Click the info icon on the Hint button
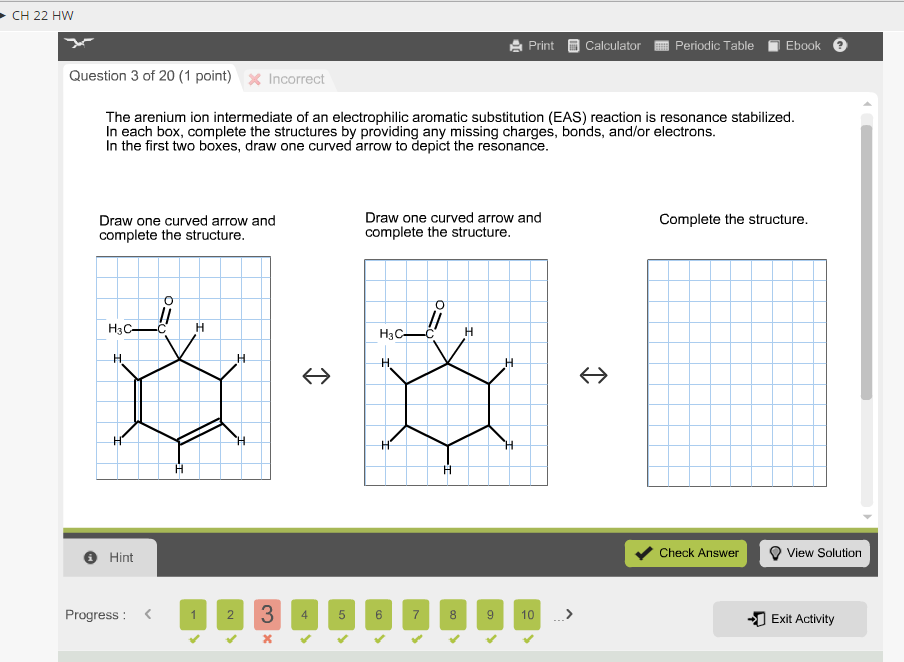The width and height of the screenshot is (904, 662). click(x=90, y=557)
